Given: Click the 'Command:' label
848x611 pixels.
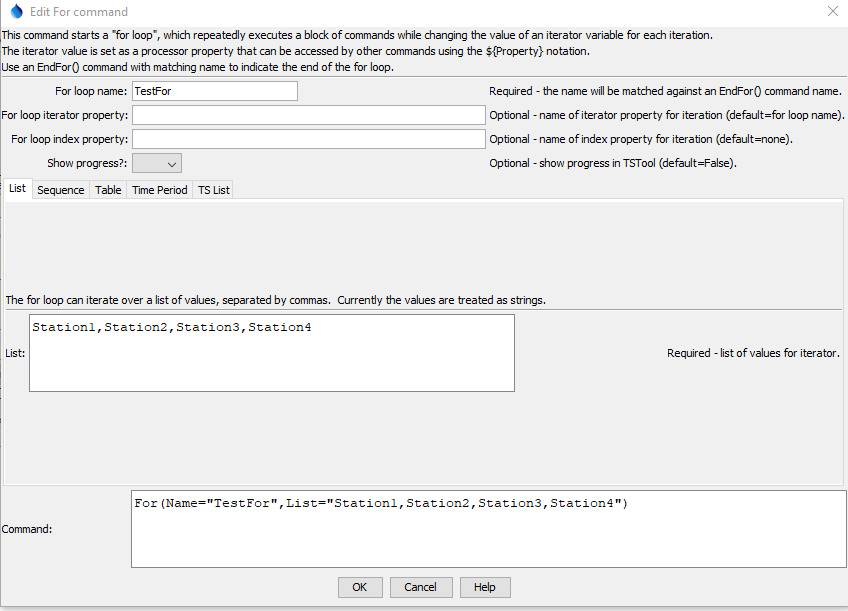Looking at the screenshot, I should coord(27,529).
